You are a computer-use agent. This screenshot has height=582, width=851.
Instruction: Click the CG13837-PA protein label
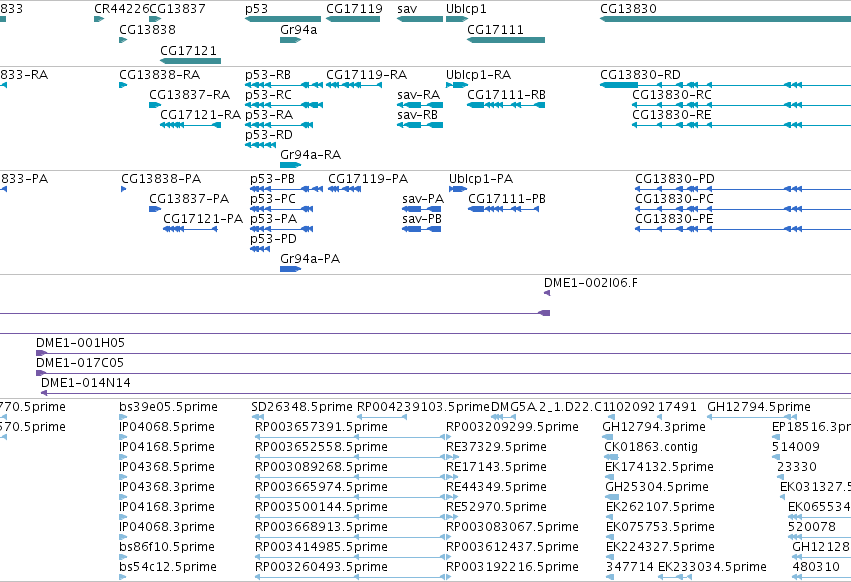pyautogui.click(x=189, y=199)
